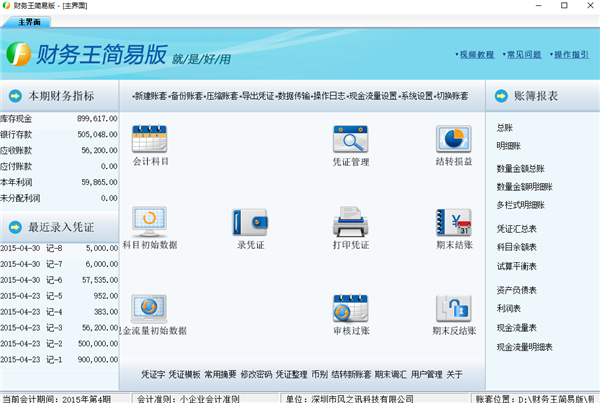Click arrow icon beside 本期财务指标
The height and width of the screenshot is (403, 600).
pyautogui.click(x=15, y=96)
